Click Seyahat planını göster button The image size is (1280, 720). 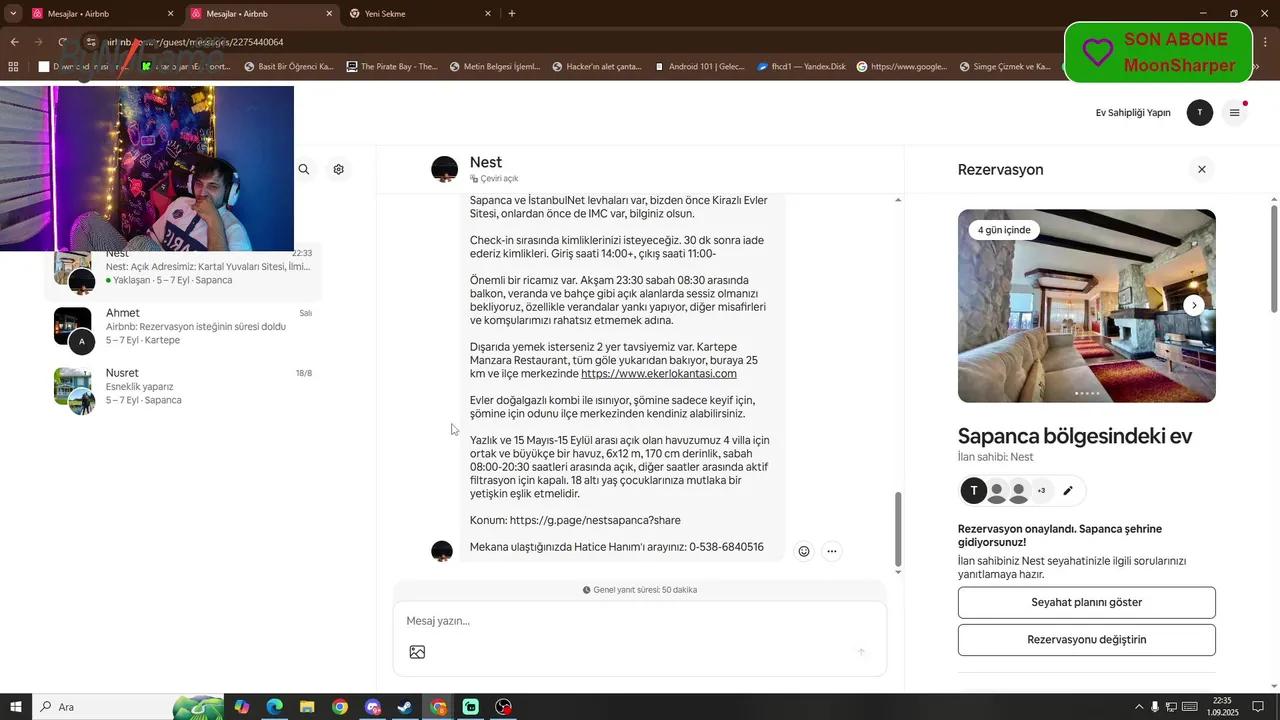pyautogui.click(x=1087, y=603)
